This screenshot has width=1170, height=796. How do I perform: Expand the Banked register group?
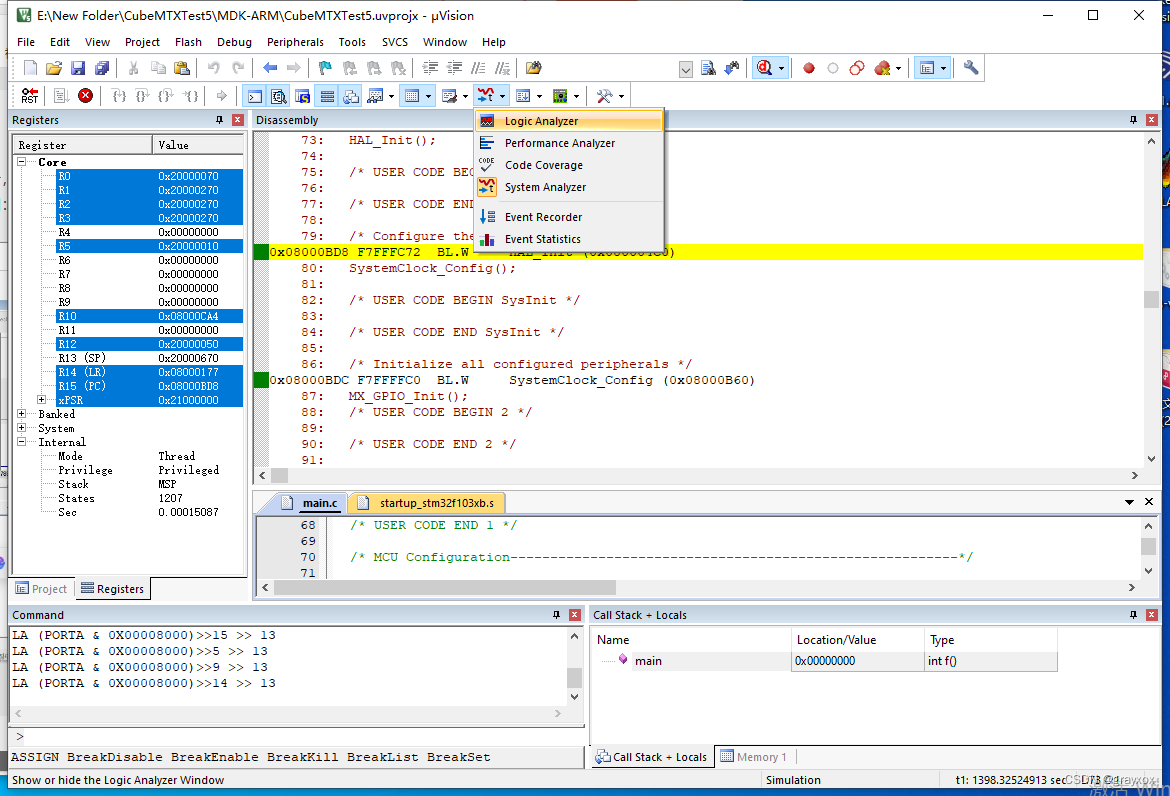(22, 414)
